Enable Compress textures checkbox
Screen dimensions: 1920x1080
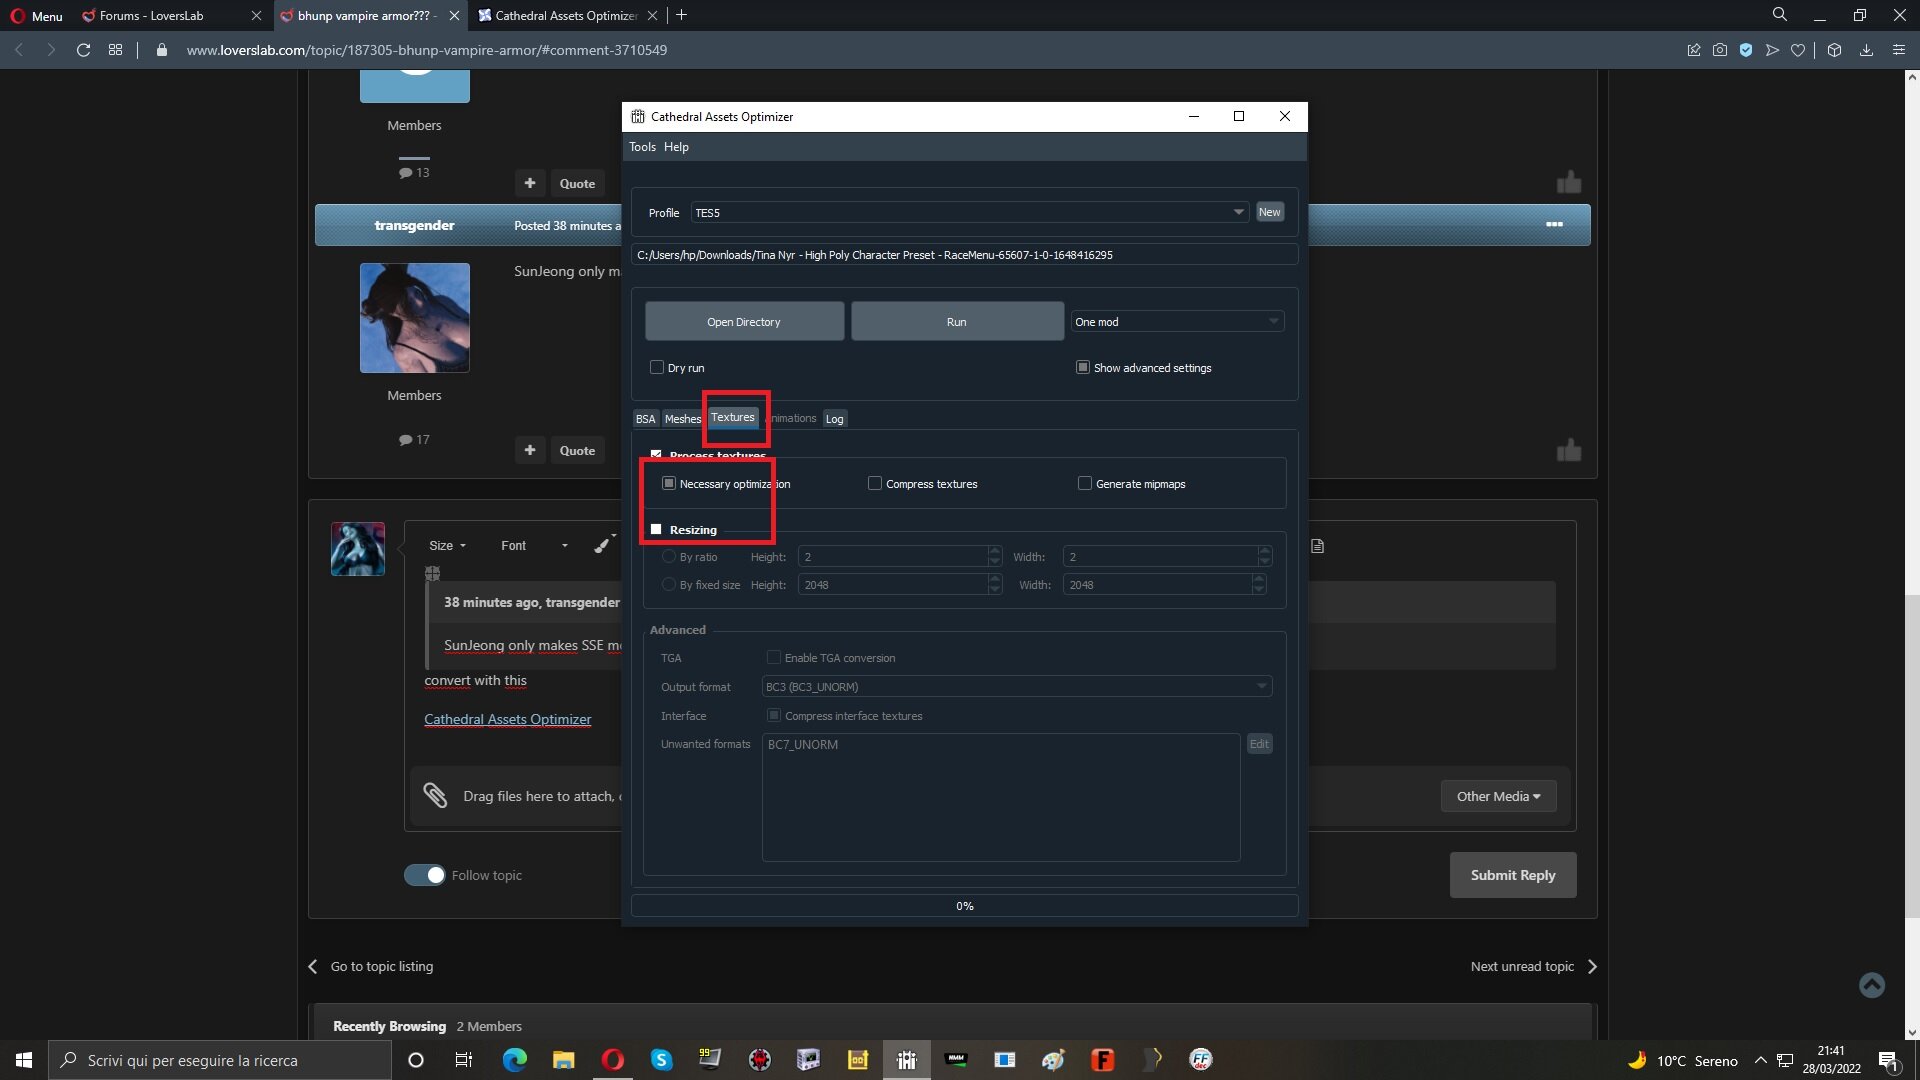pyautogui.click(x=875, y=484)
